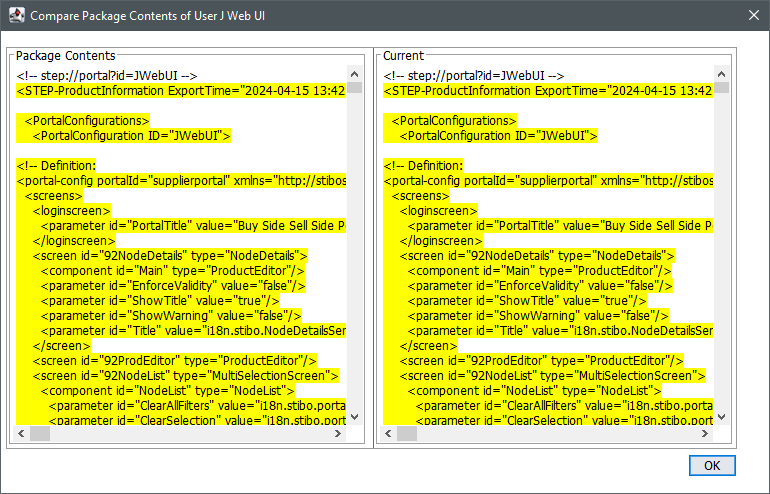Image resolution: width=770 pixels, height=494 pixels.
Task: Click scroll up arrow in Package Contents pane
Action: click(x=354, y=73)
